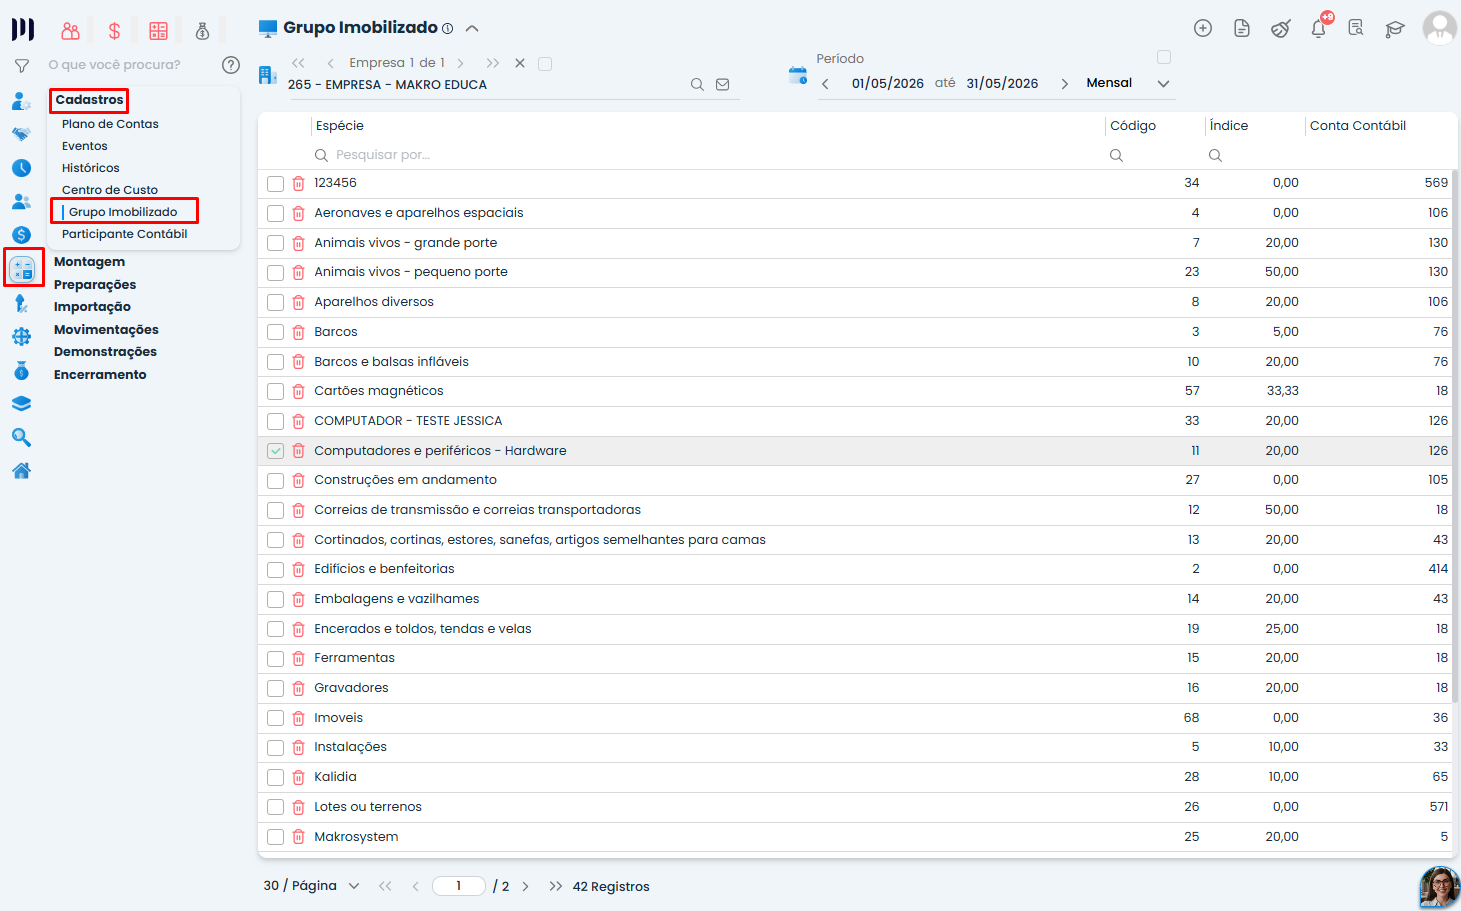Viewport: 1461px width, 911px height.
Task: Uncheck Computadores e periféricos - Hardware checkbox
Action: point(276,451)
